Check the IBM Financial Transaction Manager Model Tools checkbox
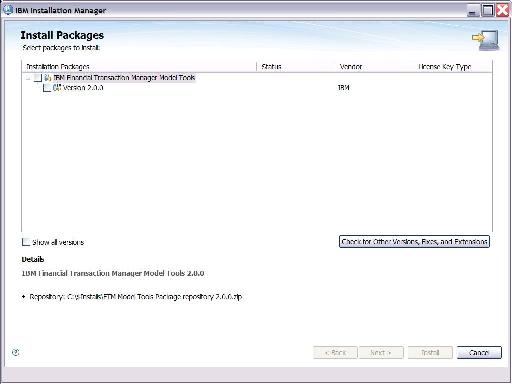 [38, 78]
